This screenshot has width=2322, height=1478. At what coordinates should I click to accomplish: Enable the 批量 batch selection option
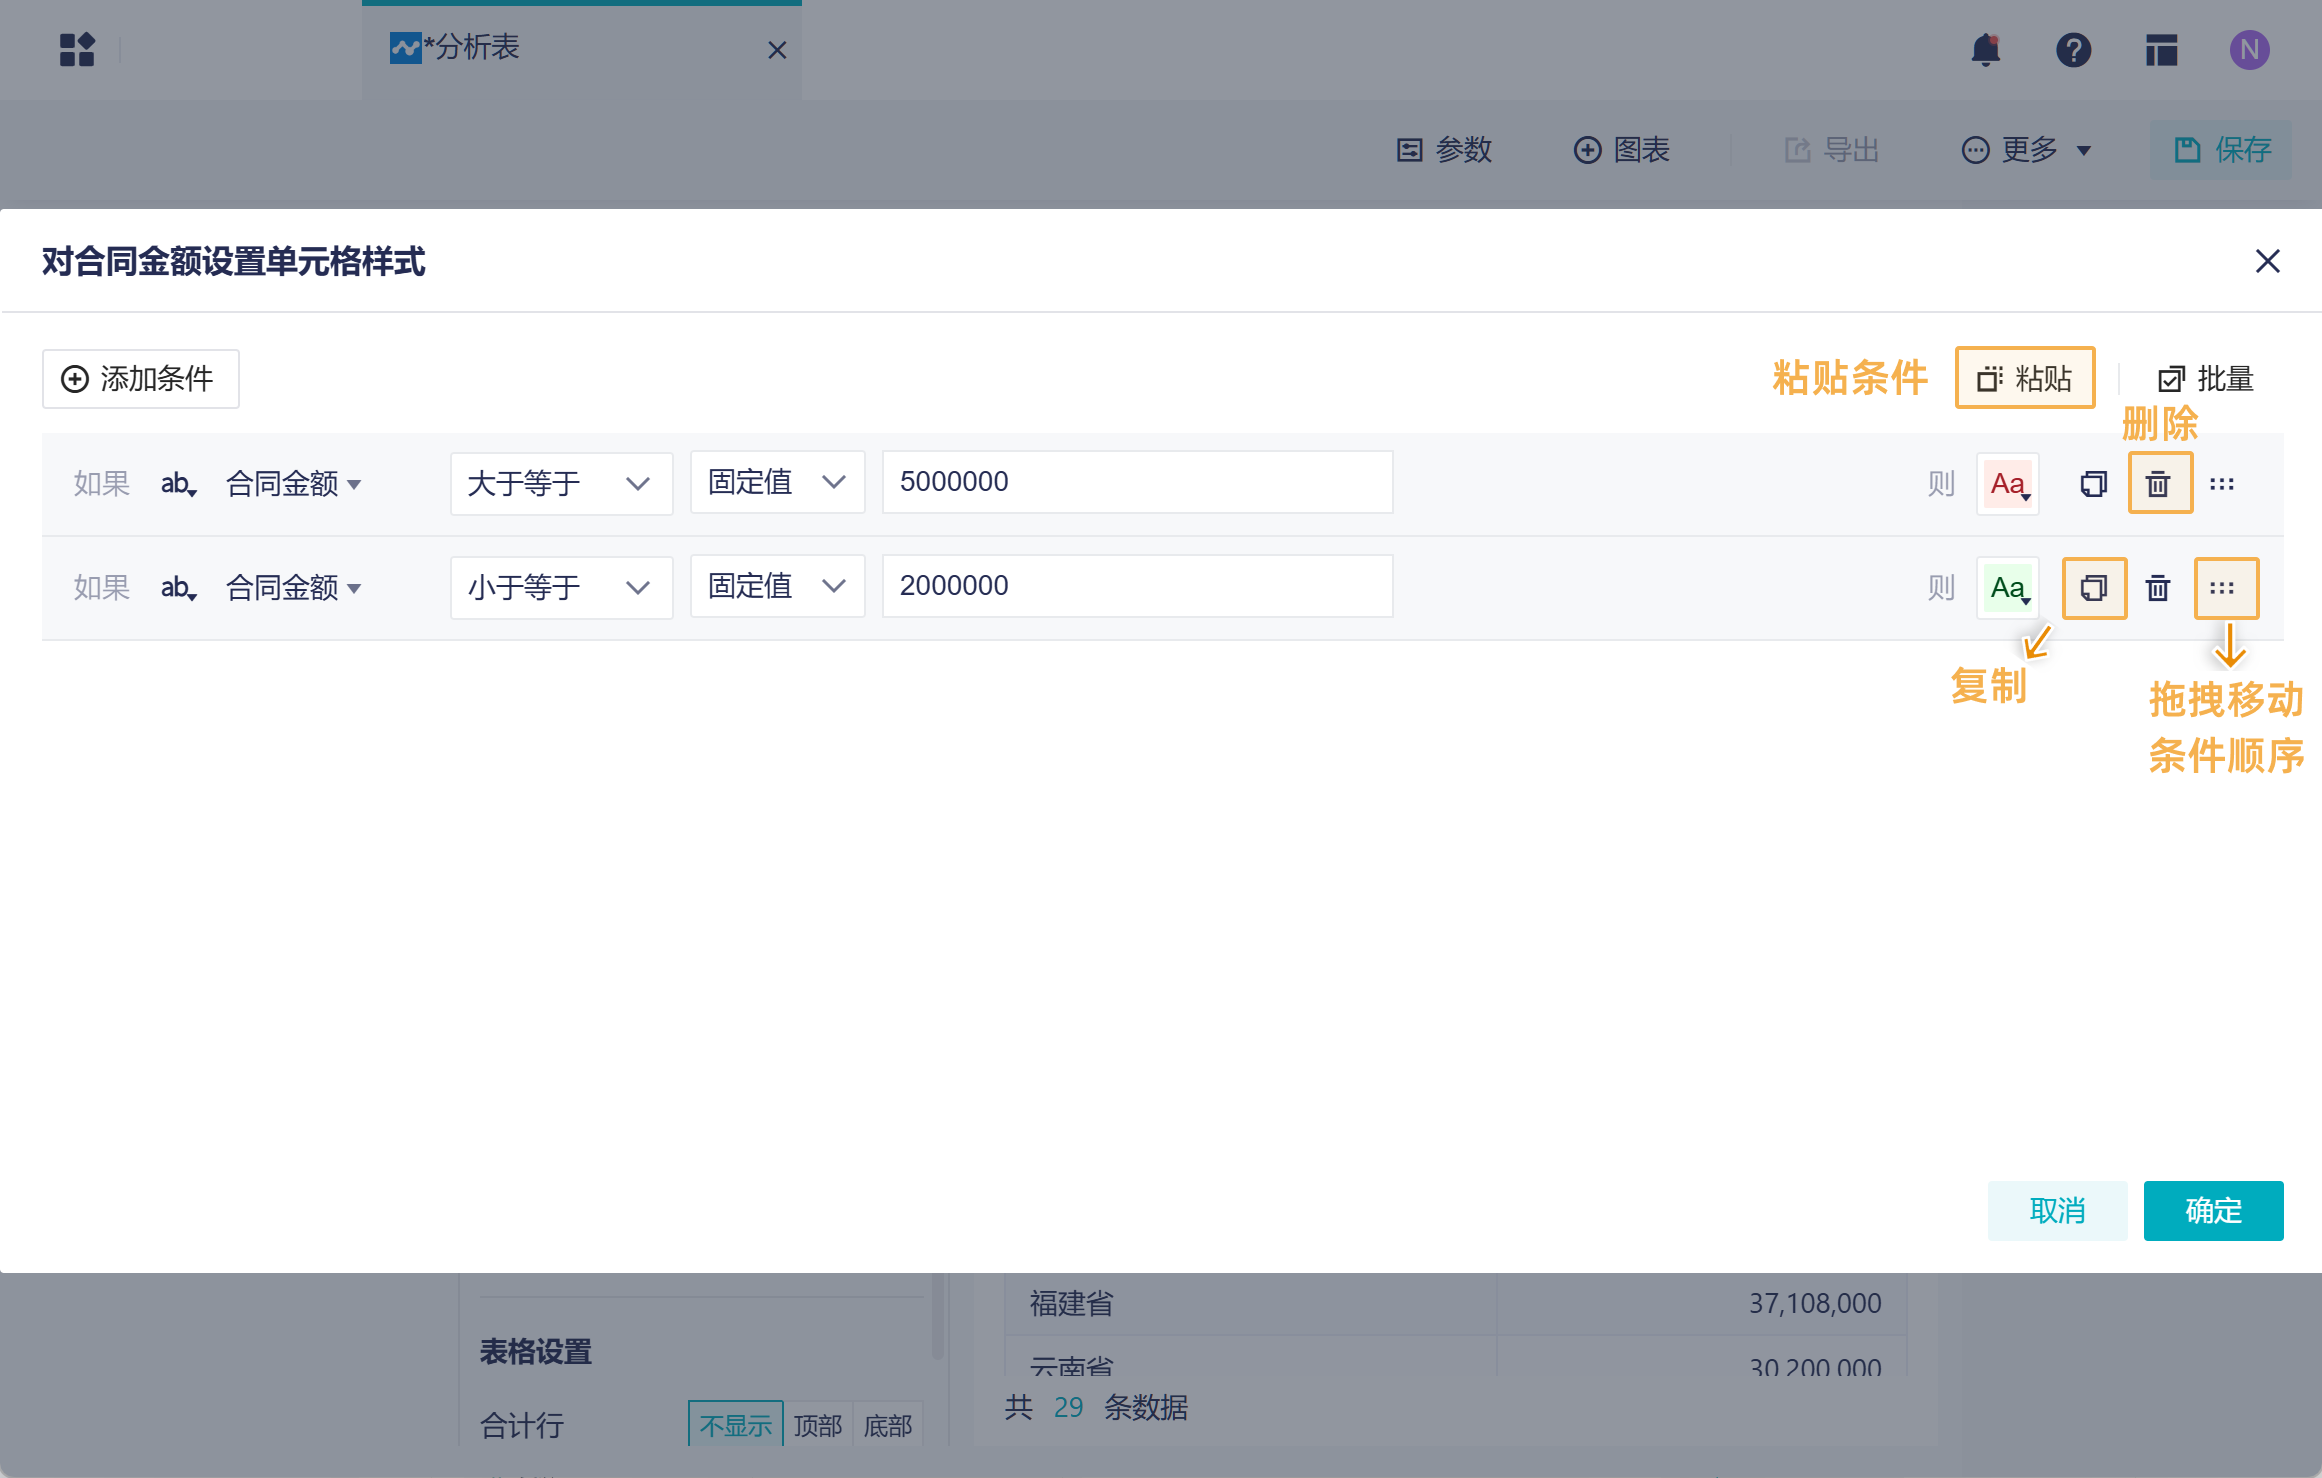point(2204,379)
